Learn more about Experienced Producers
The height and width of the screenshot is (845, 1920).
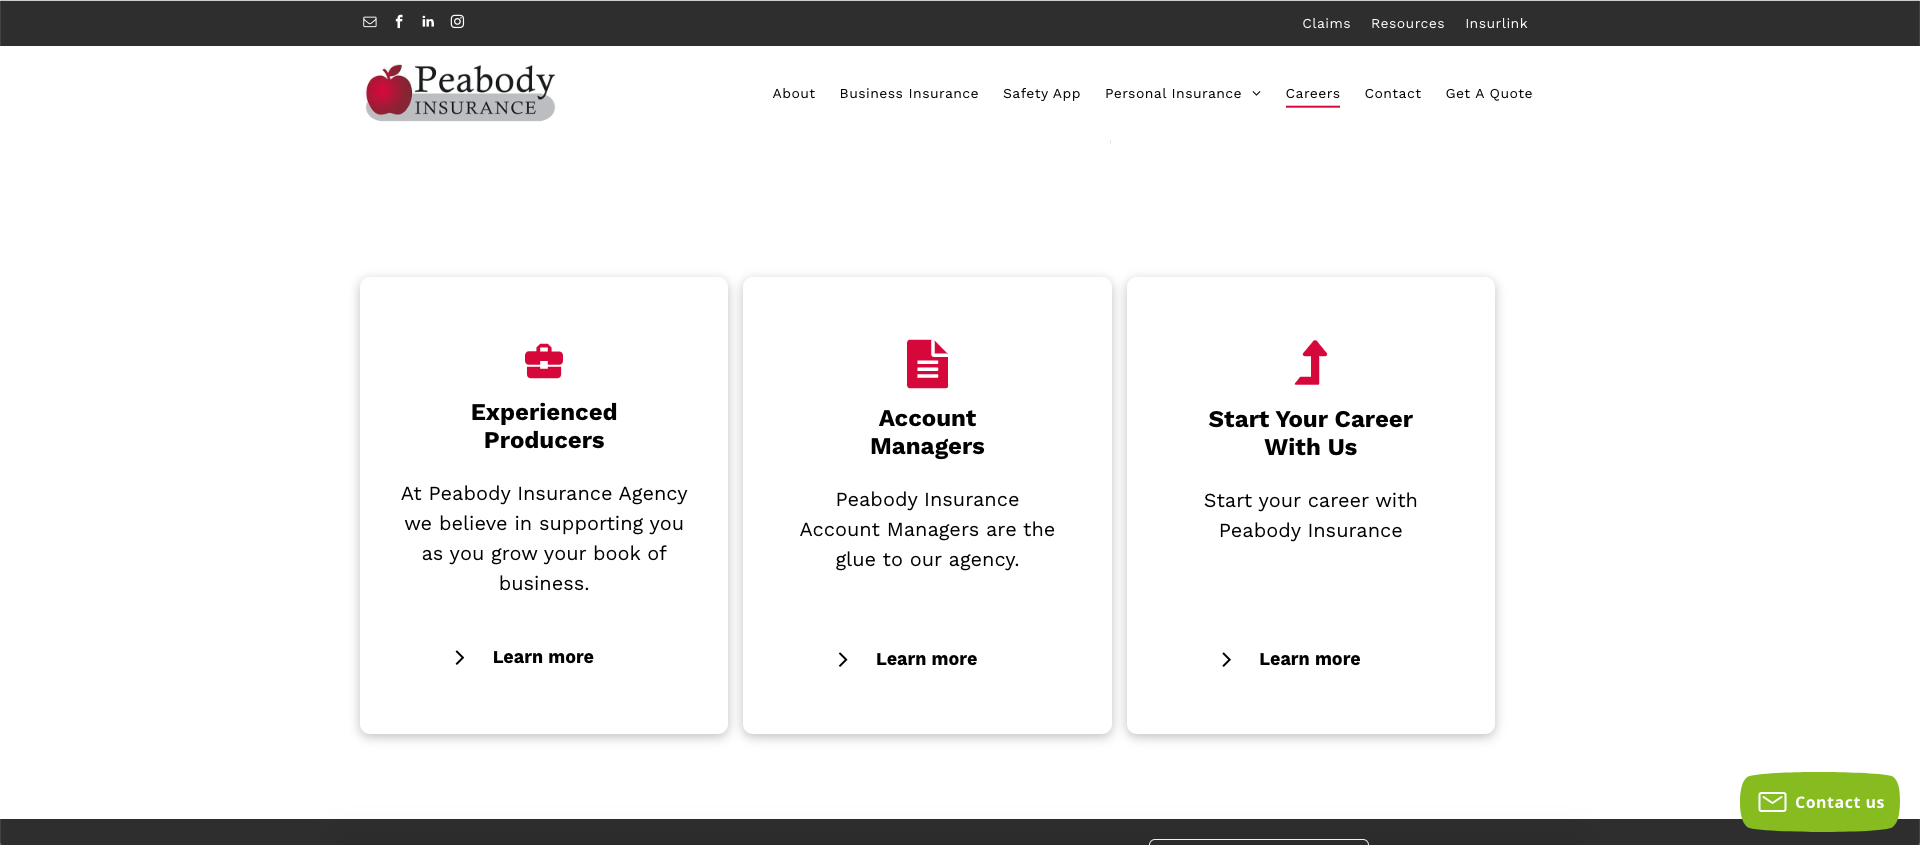pyautogui.click(x=543, y=657)
